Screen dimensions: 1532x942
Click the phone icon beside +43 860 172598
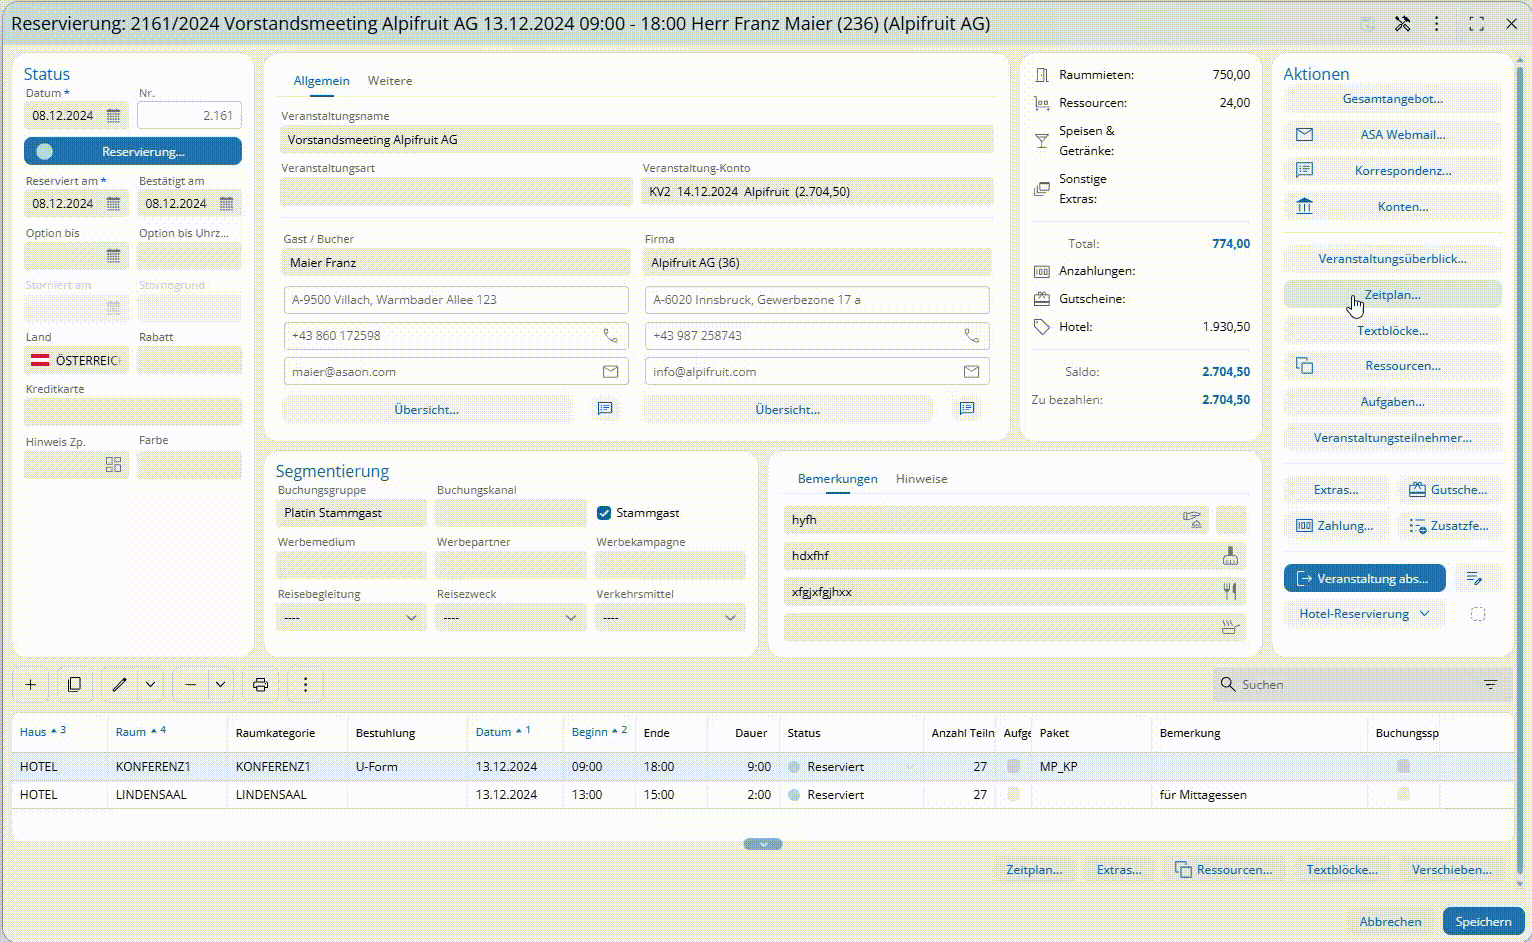(610, 336)
